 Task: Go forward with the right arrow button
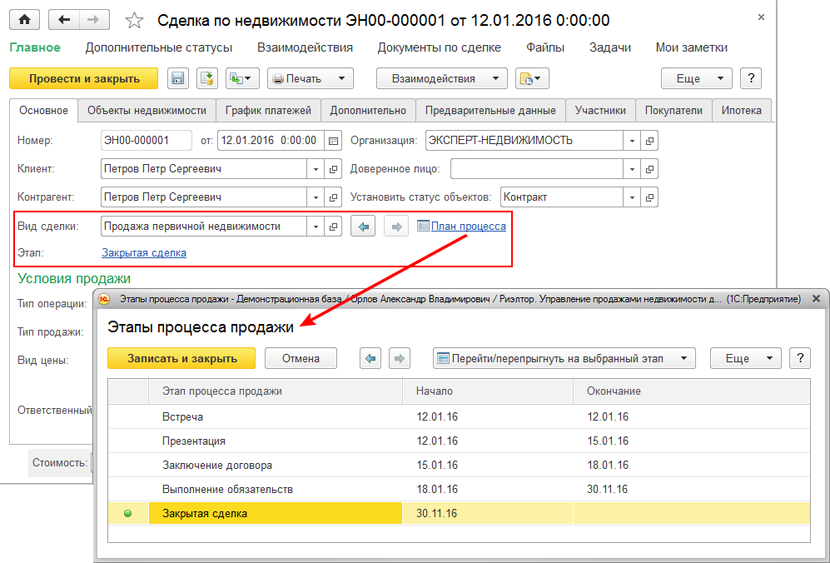point(94,20)
